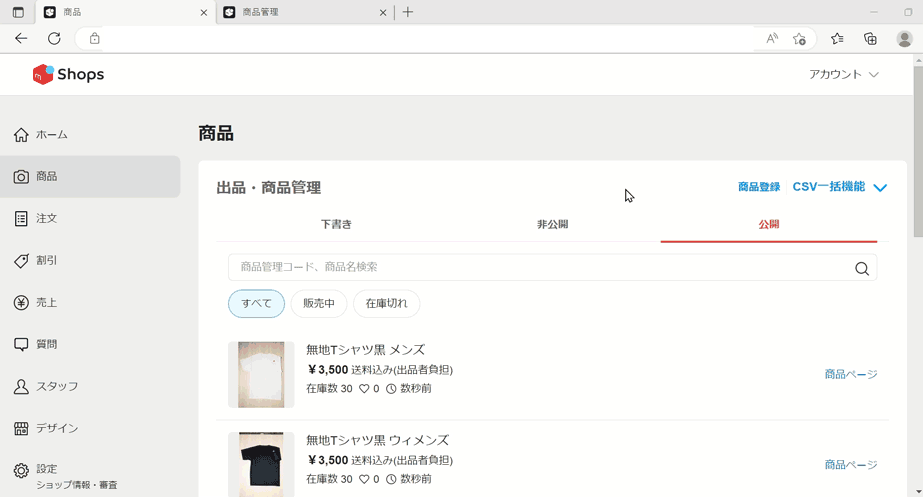
Task: Open the ホーム sidebar item's house icon
Action: pyautogui.click(x=21, y=135)
